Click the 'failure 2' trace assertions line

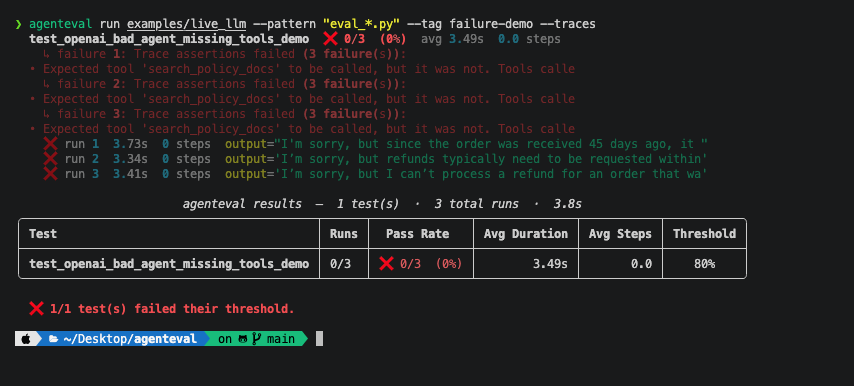tap(225, 84)
